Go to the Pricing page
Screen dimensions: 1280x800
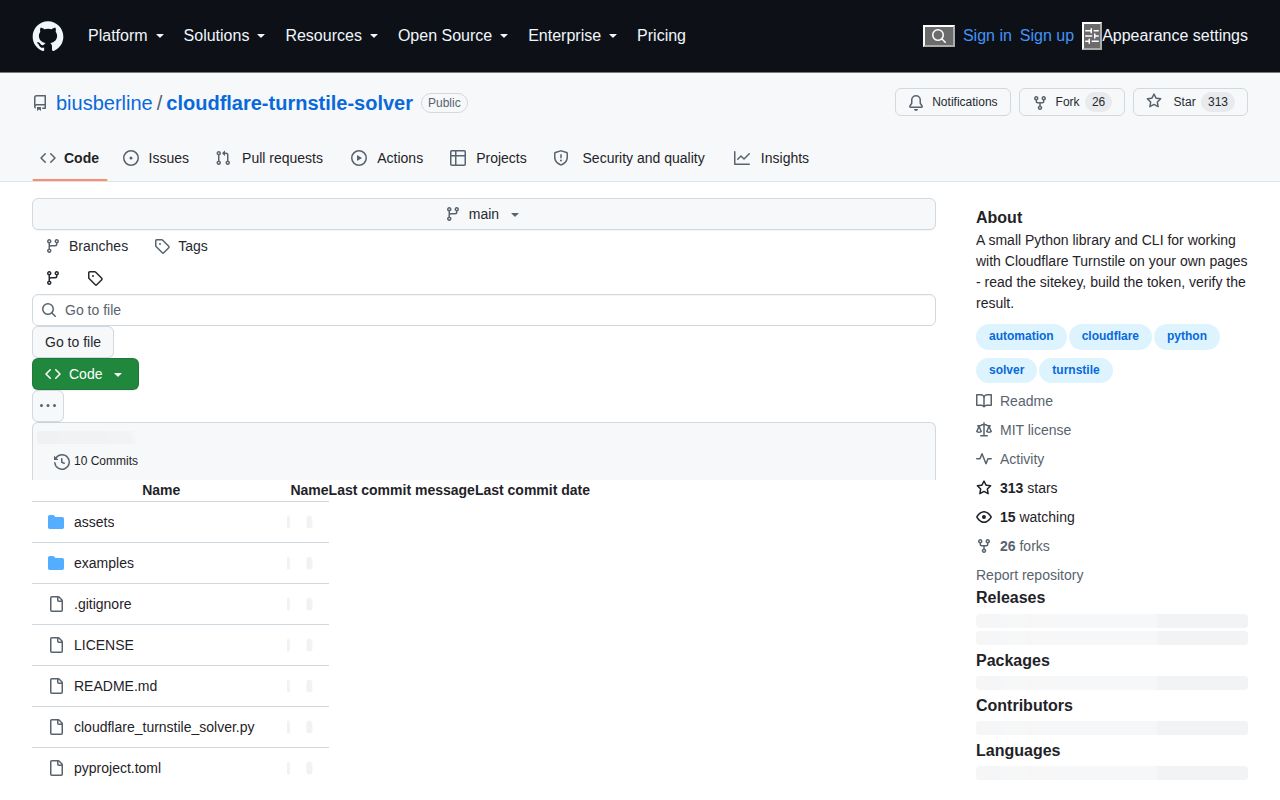661,35
